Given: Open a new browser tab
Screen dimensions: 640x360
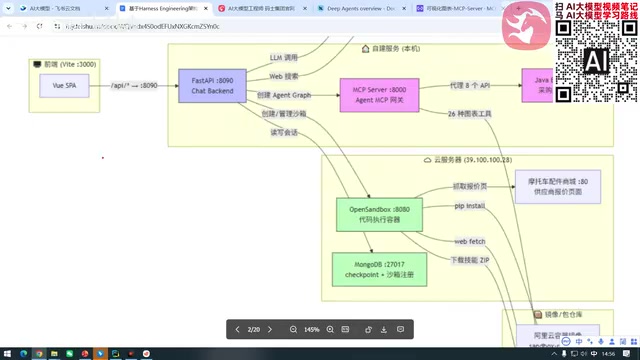Looking at the screenshot, I should click(518, 8).
